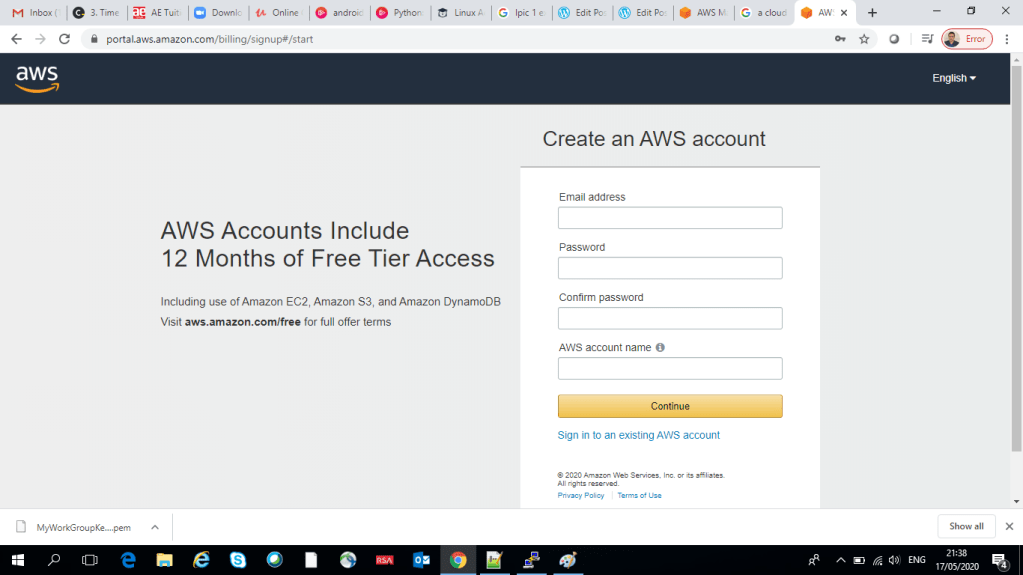Reload the AWS signup page

tap(65, 39)
